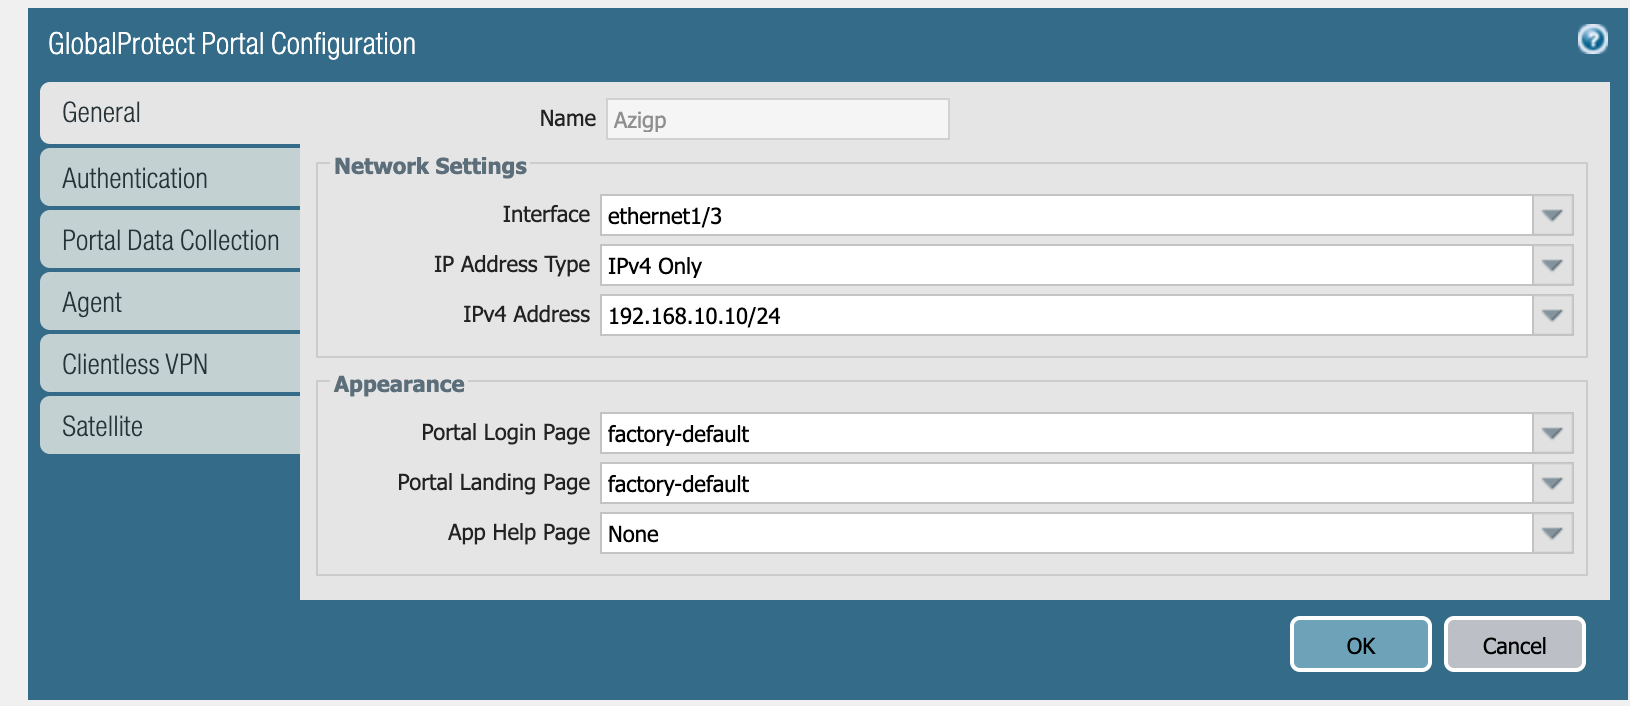Expand the Portal Login Page dropdown
This screenshot has width=1630, height=706.
(x=1552, y=433)
